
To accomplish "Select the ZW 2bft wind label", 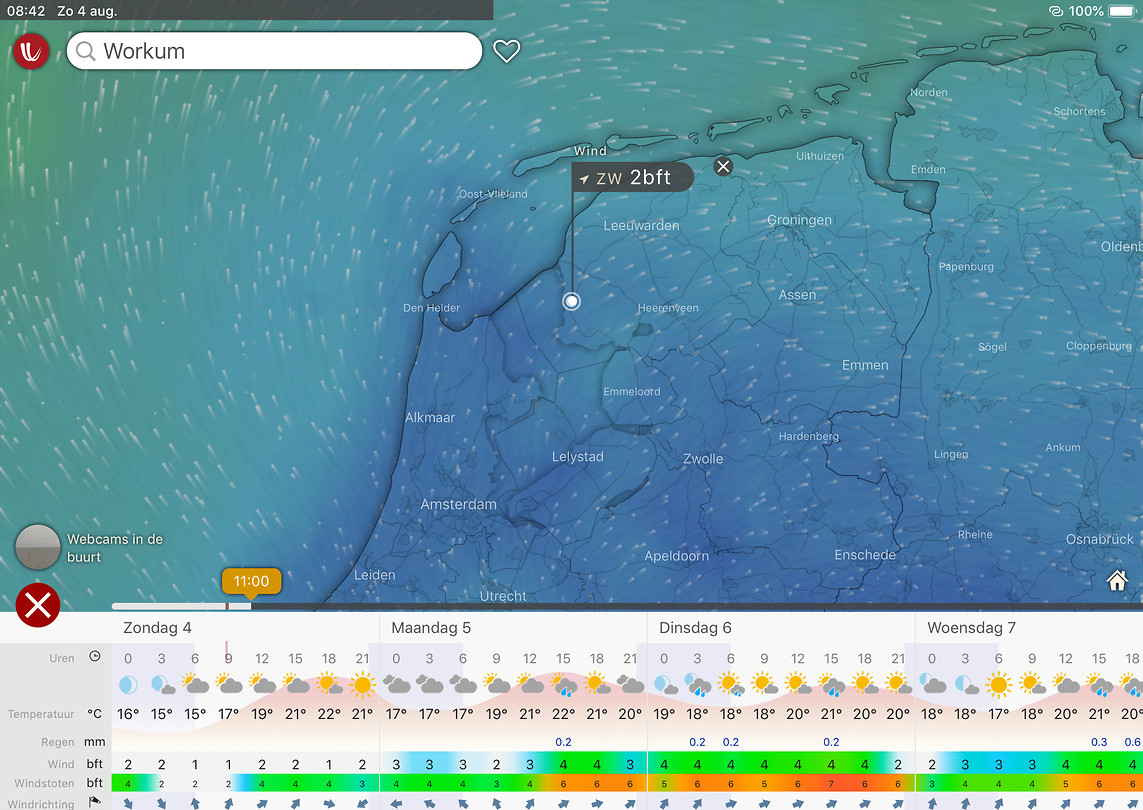I will 632,177.
